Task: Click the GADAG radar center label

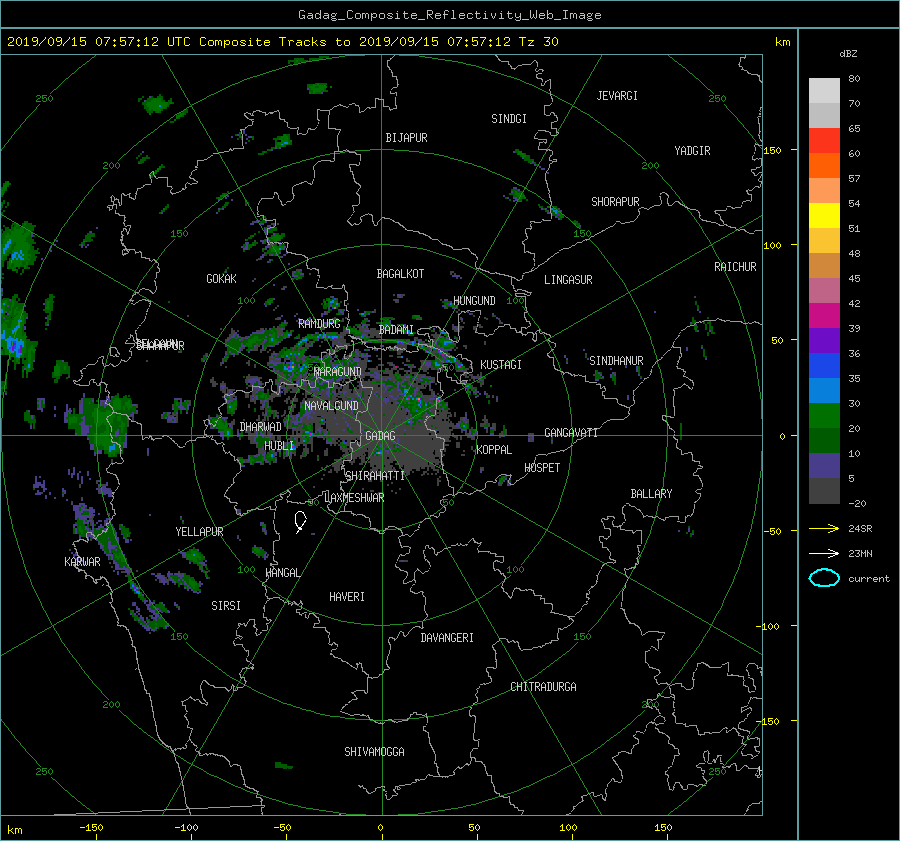Action: pyautogui.click(x=380, y=436)
